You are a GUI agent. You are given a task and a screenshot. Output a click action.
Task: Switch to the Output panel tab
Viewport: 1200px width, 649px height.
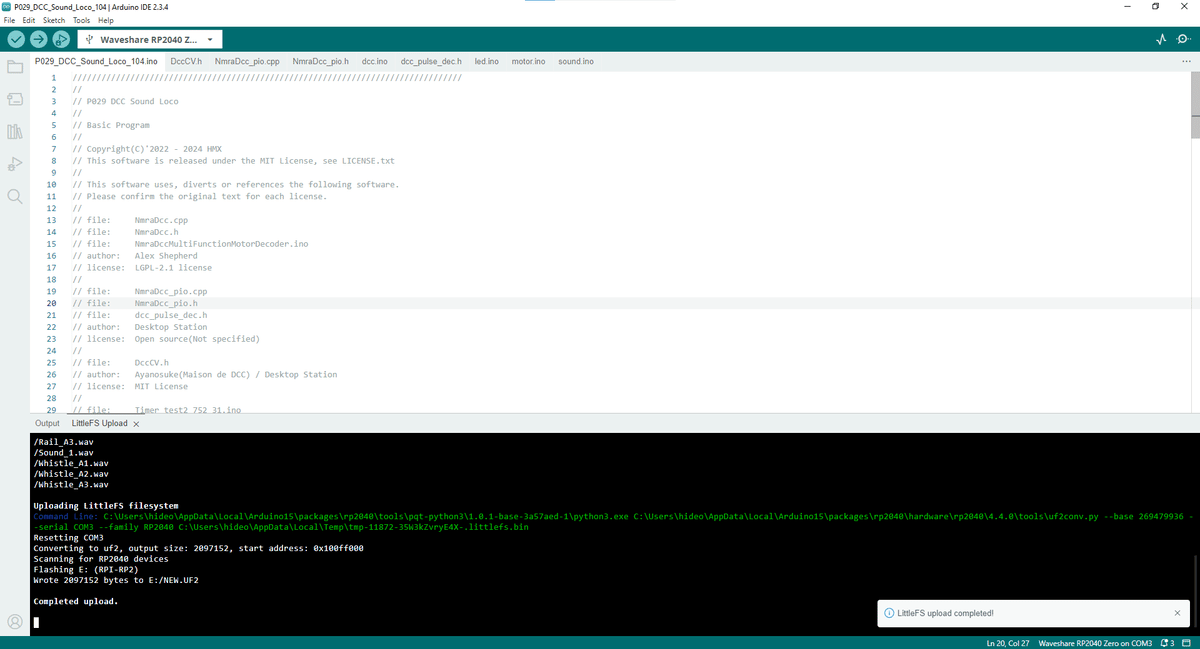pos(47,424)
